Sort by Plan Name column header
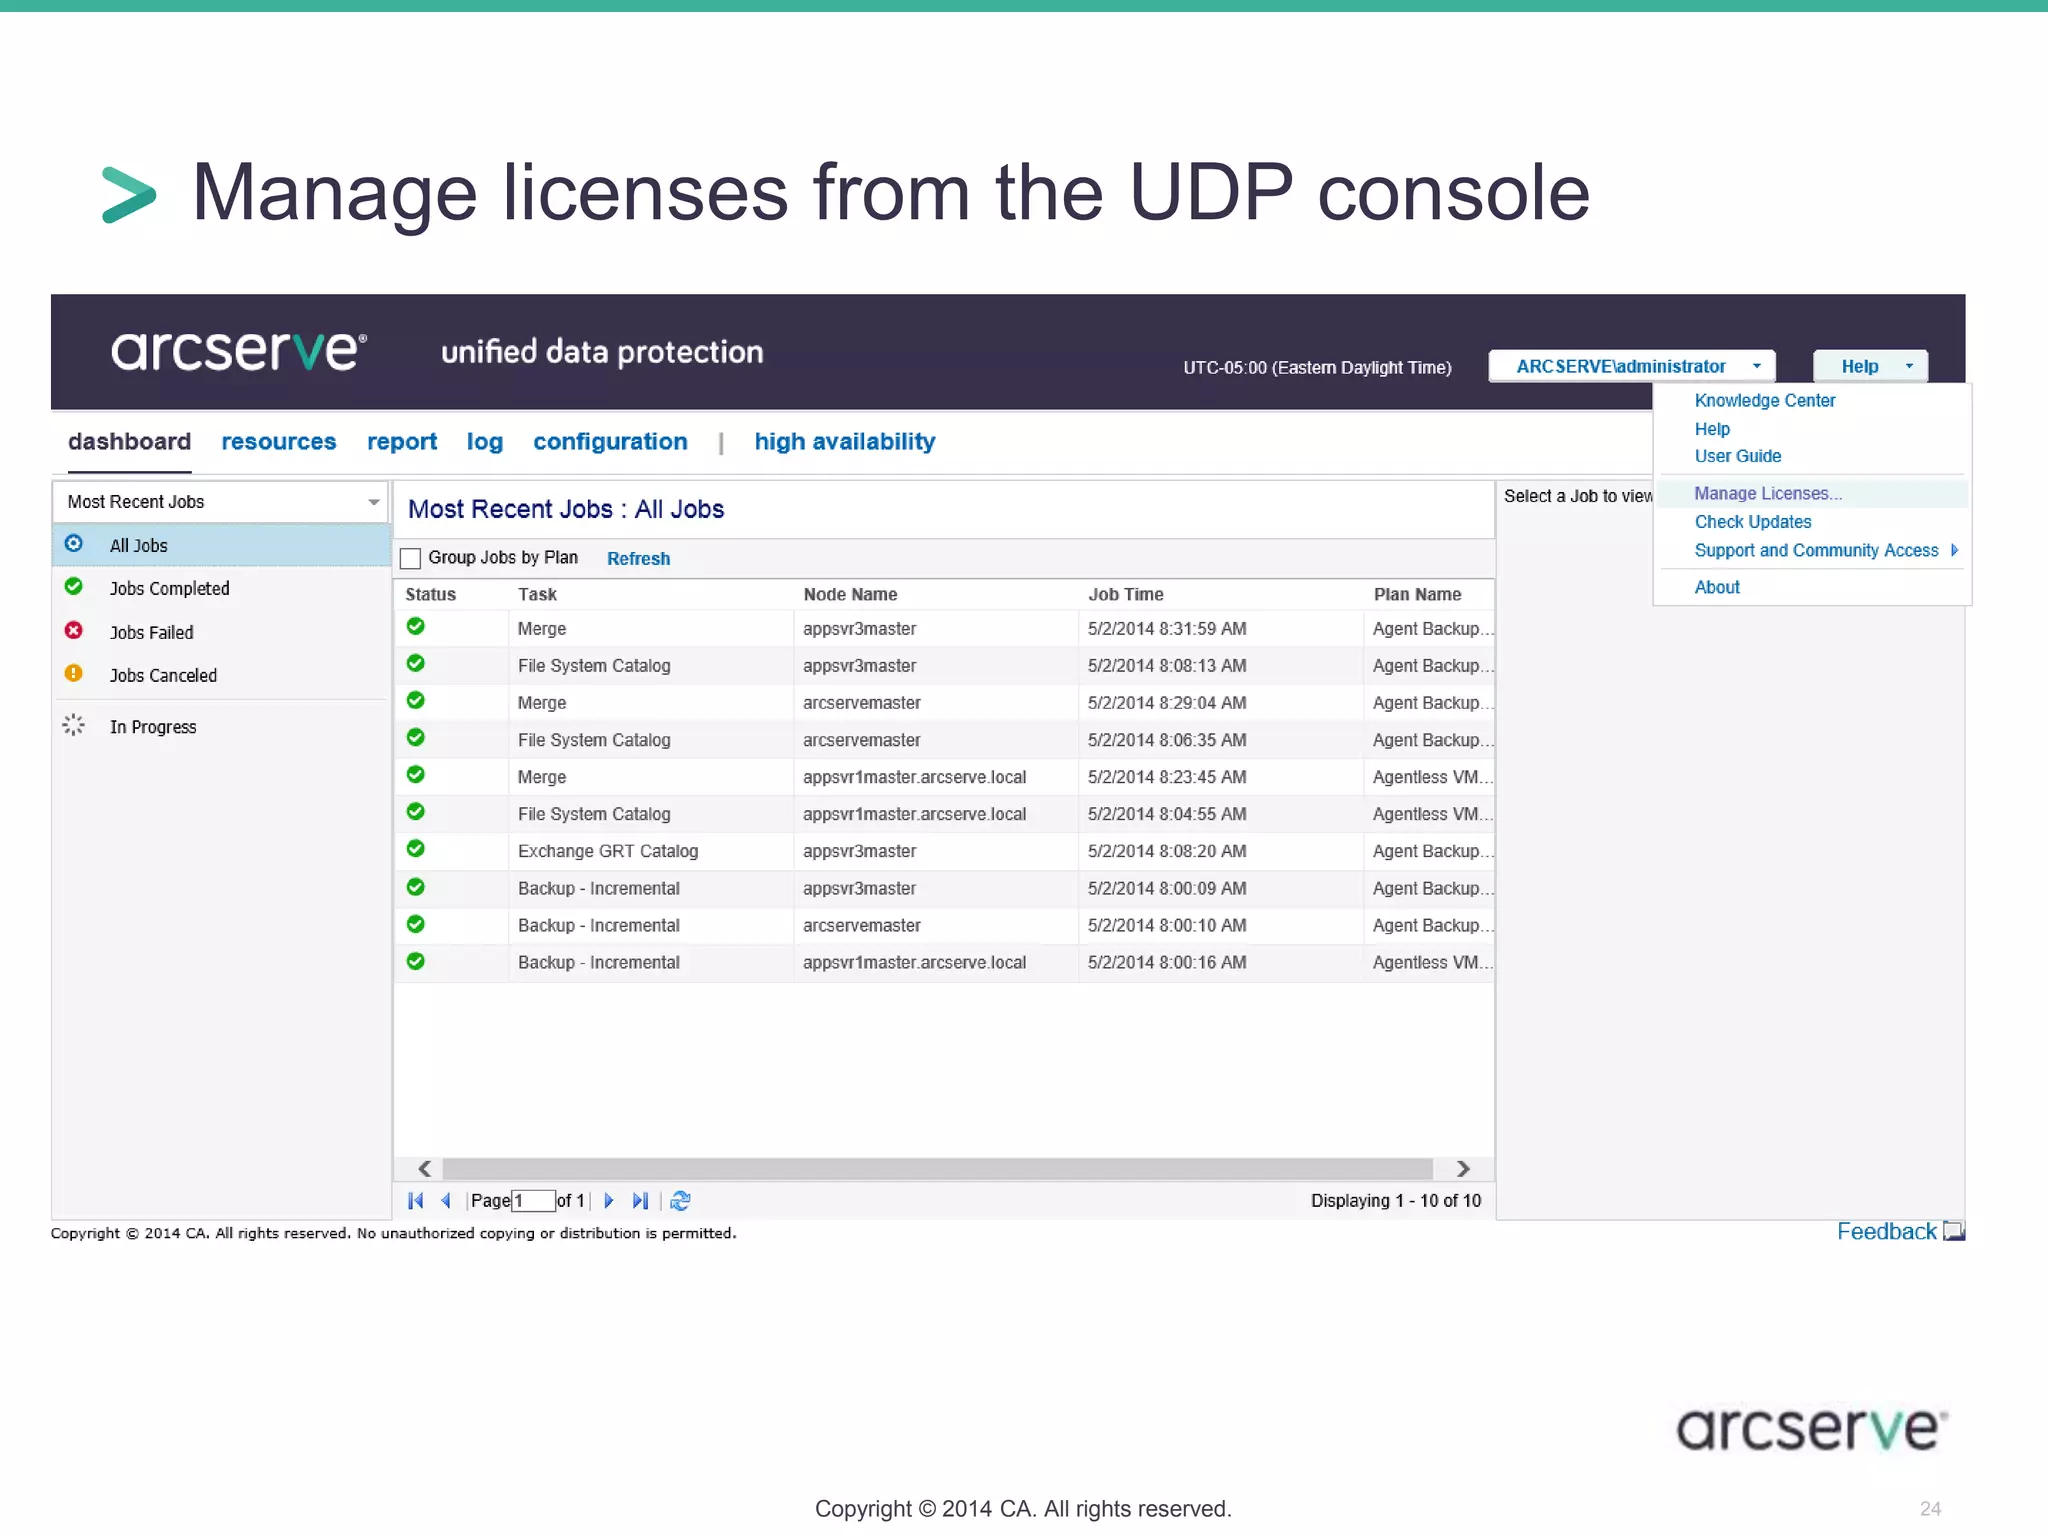Viewport: 2048px width, 1536px height. (x=1417, y=594)
